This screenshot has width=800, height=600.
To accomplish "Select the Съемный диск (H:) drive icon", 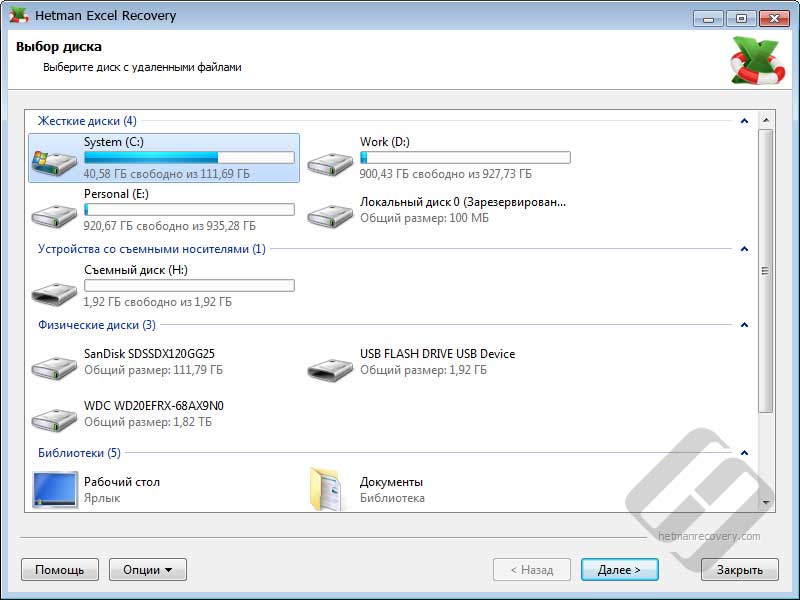I will [x=54, y=292].
